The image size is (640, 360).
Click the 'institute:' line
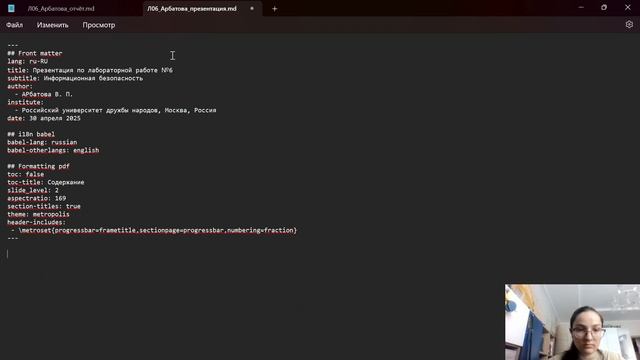coord(25,102)
